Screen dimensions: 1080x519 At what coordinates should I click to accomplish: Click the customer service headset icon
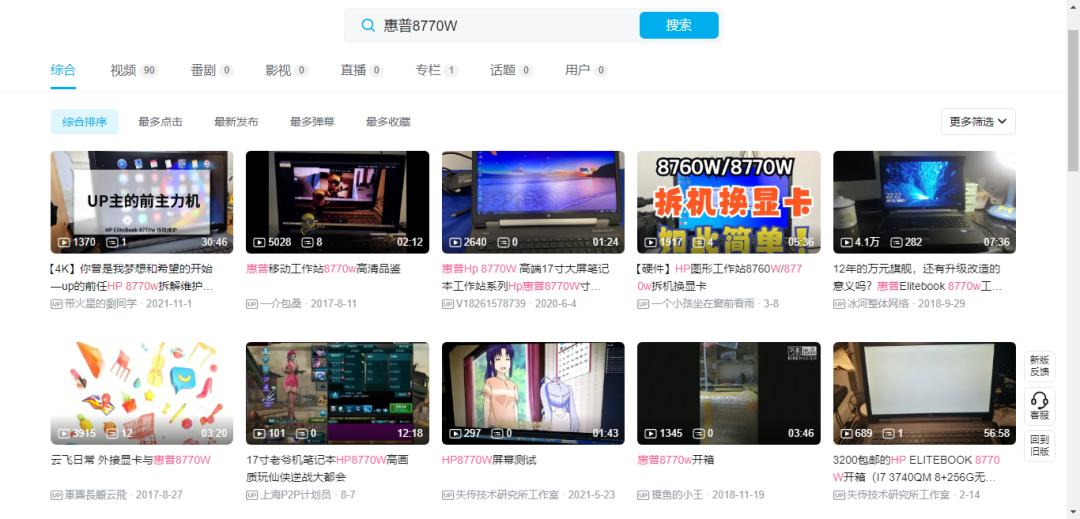1039,399
